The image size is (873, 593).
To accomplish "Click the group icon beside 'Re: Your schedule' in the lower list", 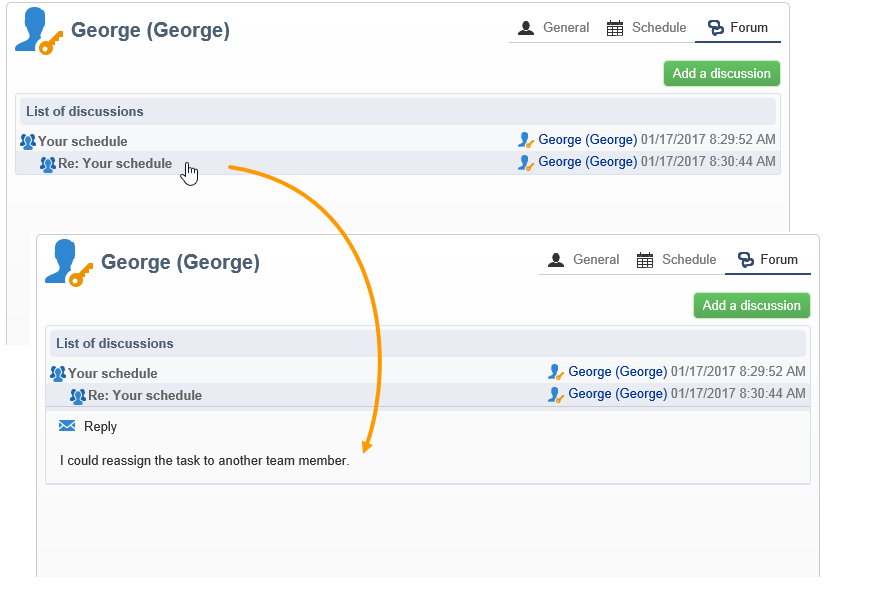I will [x=78, y=396].
